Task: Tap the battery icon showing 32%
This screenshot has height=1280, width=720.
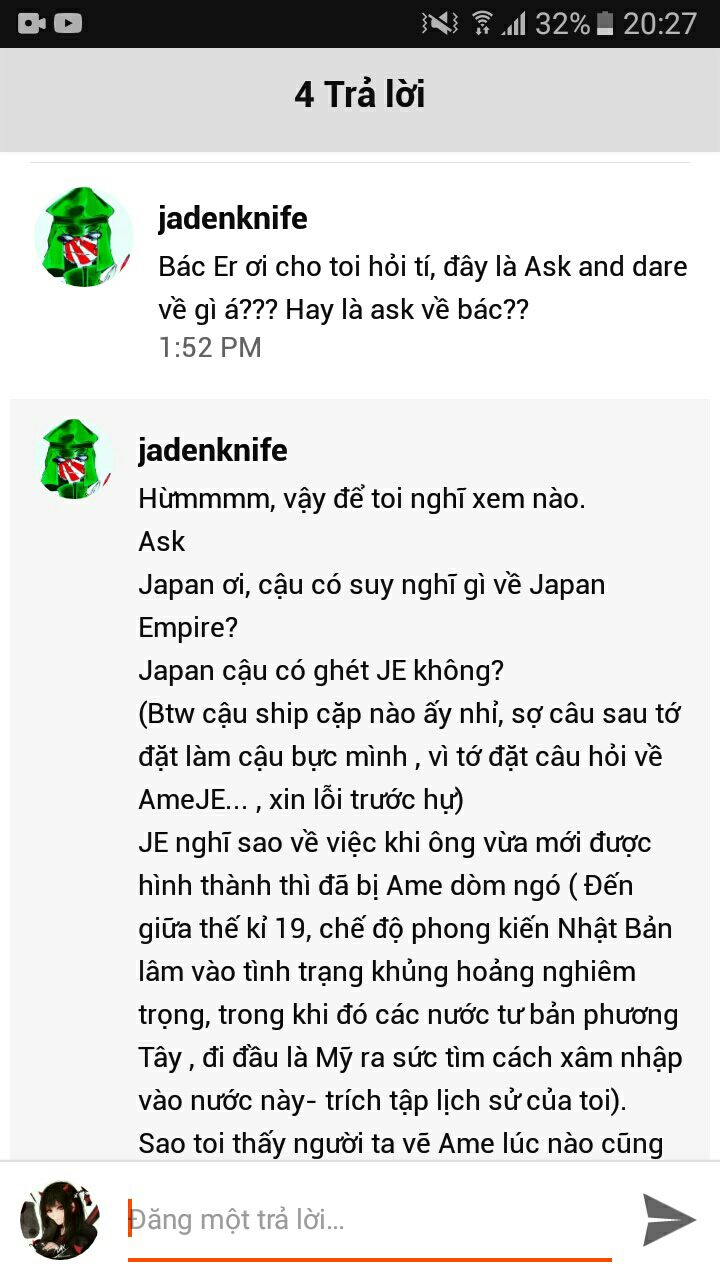Action: pyautogui.click(x=604, y=22)
